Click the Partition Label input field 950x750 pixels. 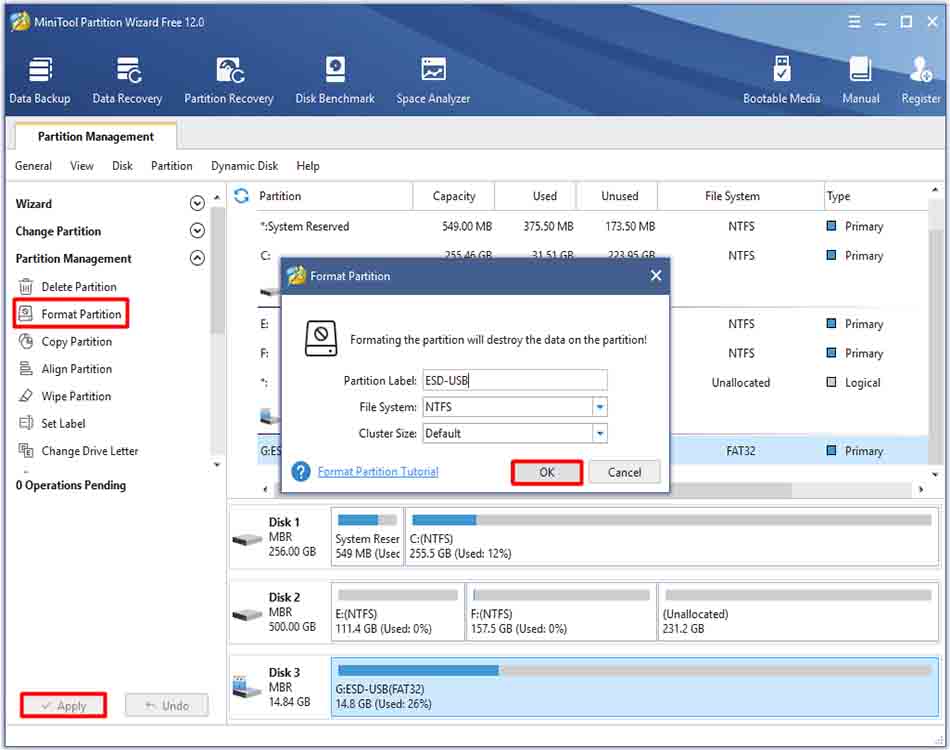point(514,380)
